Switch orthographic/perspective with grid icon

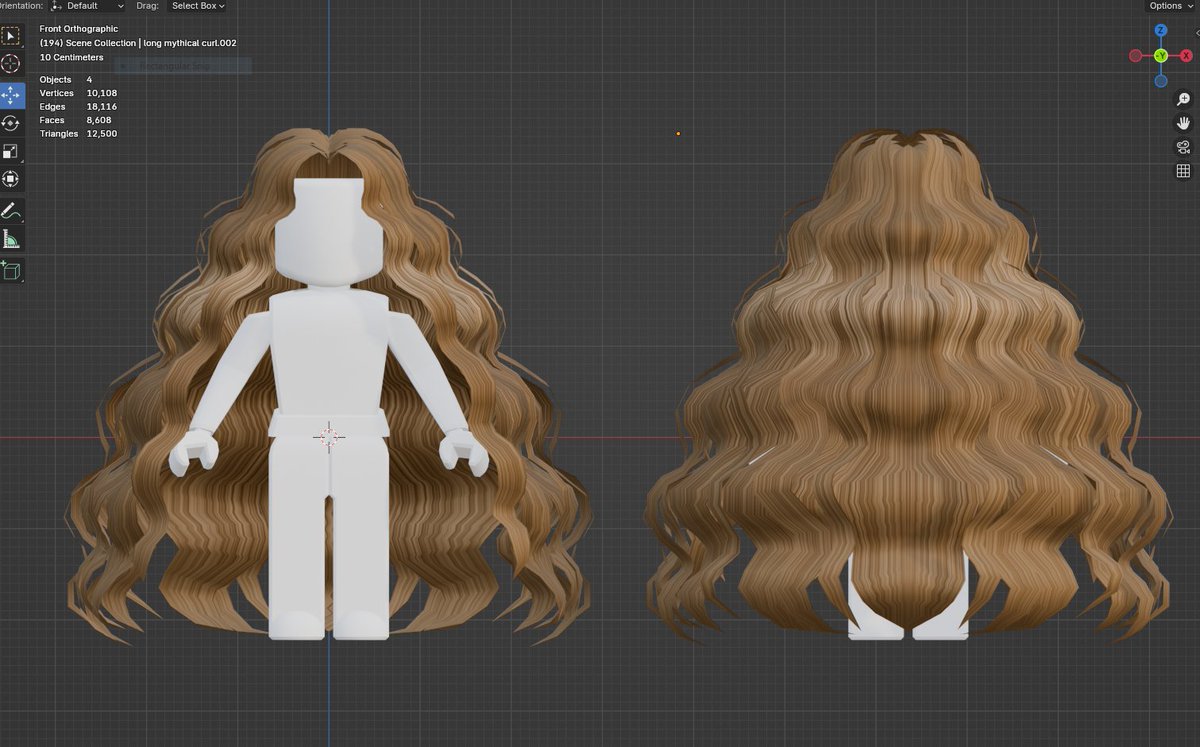(x=1183, y=171)
